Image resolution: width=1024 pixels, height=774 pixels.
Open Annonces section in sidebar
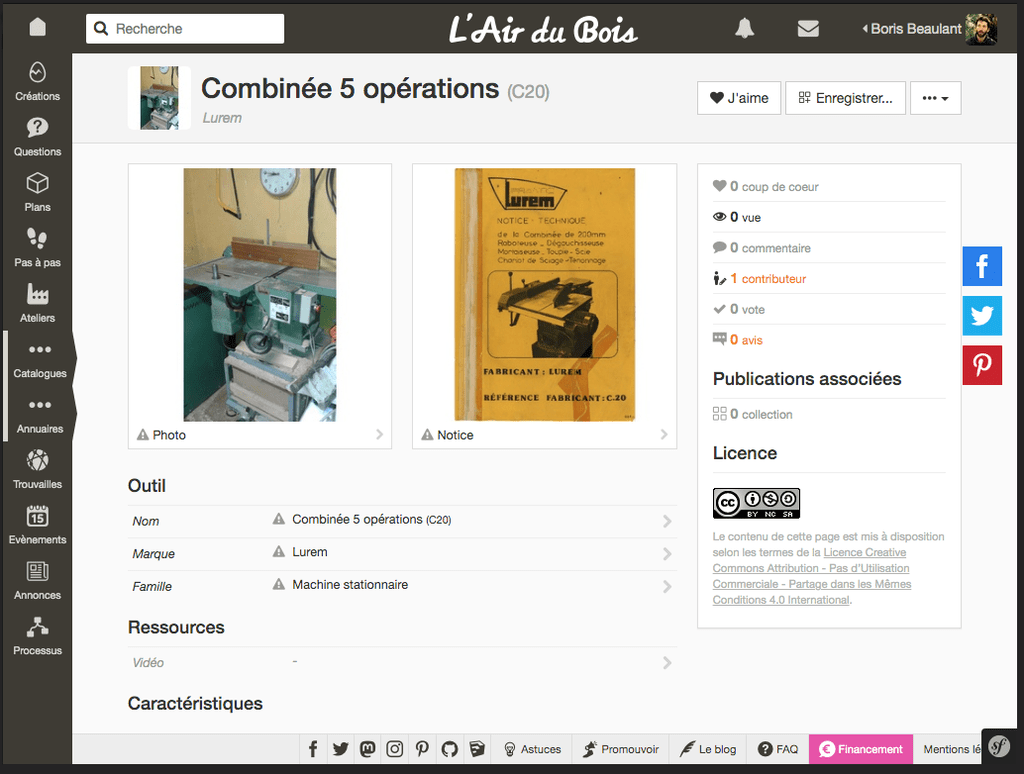(x=37, y=581)
